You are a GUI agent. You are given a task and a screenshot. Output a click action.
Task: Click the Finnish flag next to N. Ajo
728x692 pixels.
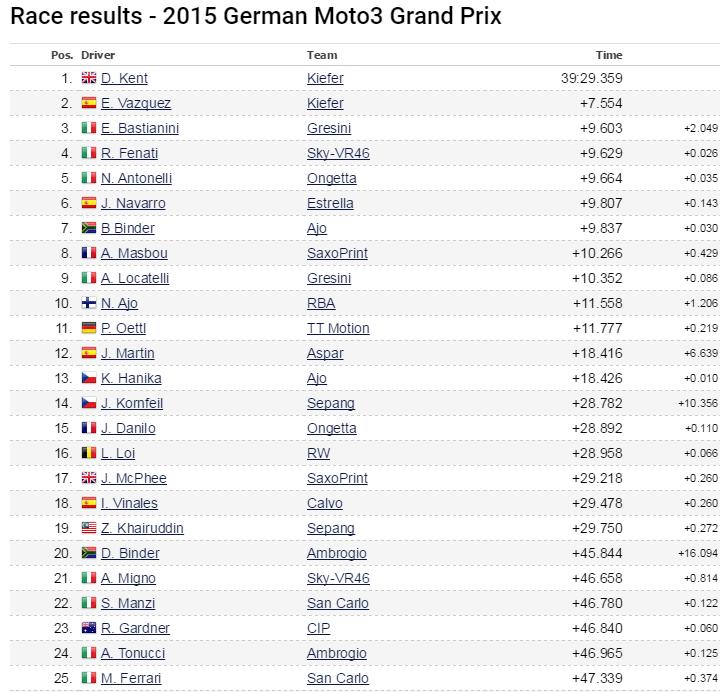click(89, 303)
